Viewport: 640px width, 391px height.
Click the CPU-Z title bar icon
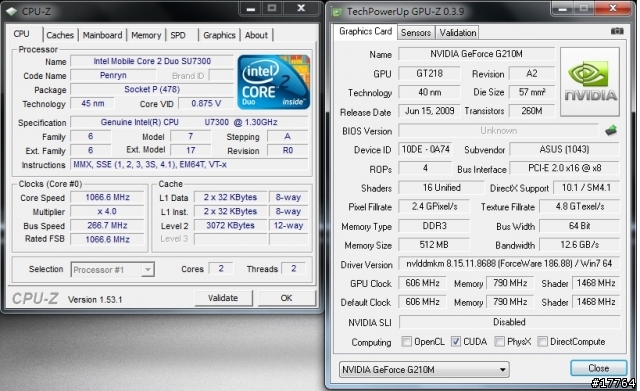click(x=12, y=11)
